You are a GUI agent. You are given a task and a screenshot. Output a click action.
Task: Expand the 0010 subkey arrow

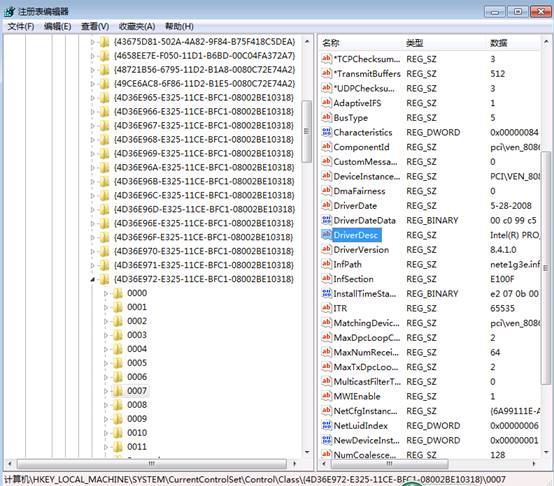(106, 433)
